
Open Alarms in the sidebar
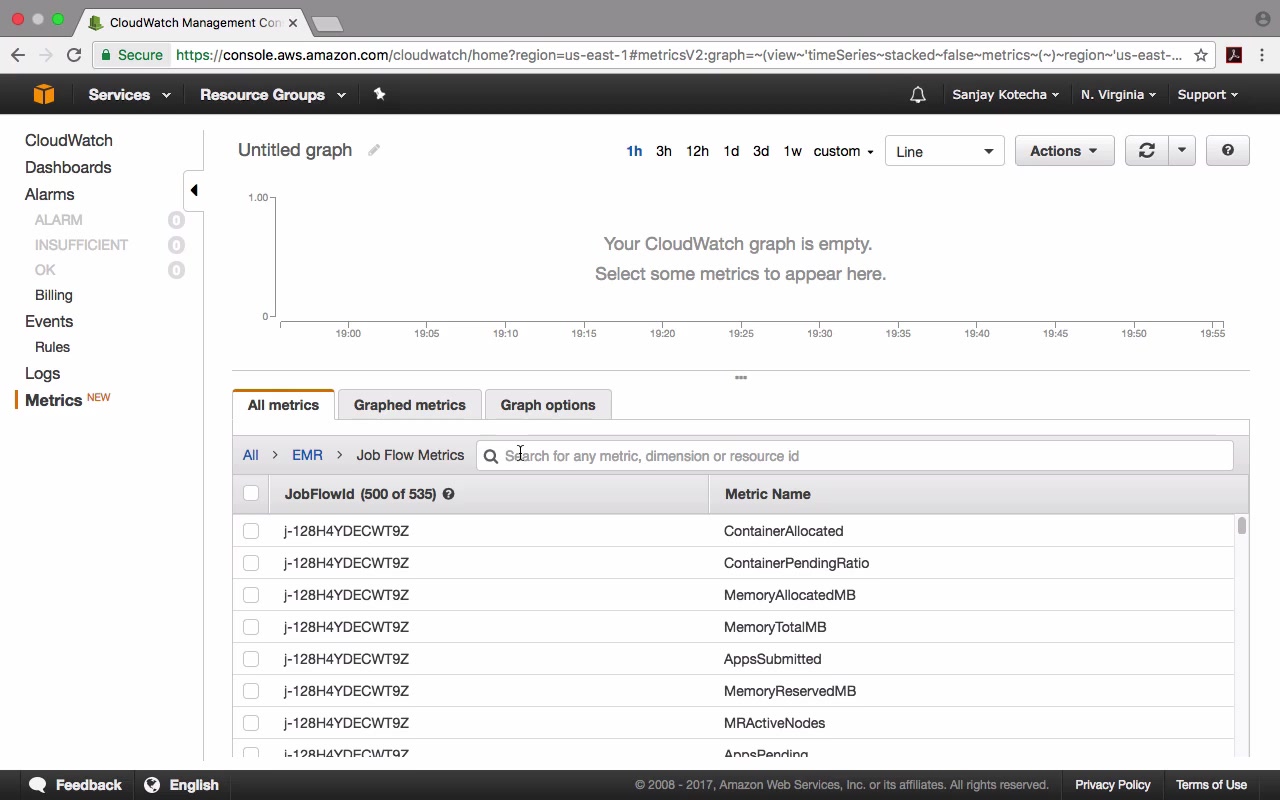tap(50, 194)
